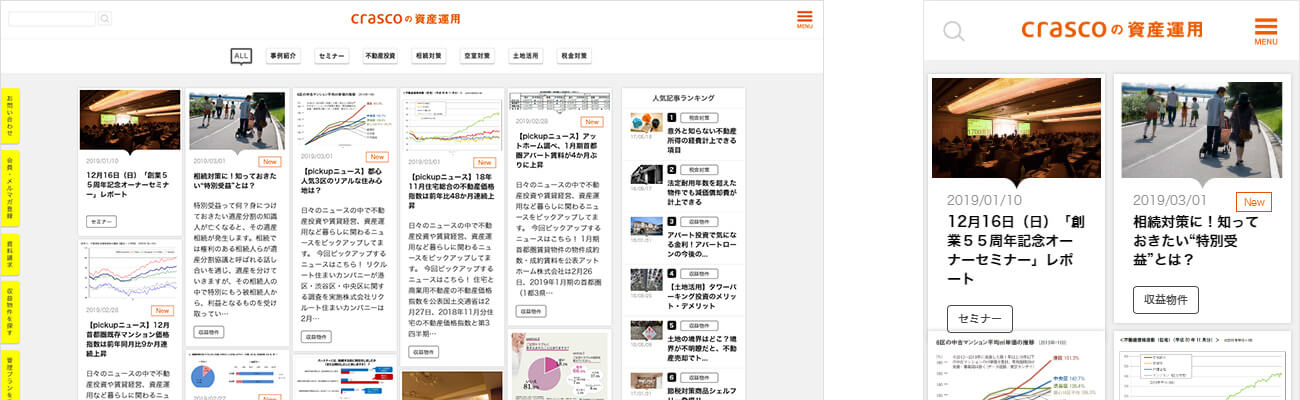Select the 相続対策 category filter
This screenshot has height=400, width=1300.
coord(428,56)
